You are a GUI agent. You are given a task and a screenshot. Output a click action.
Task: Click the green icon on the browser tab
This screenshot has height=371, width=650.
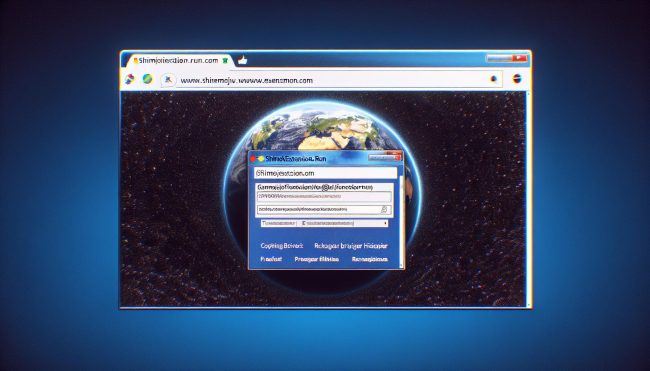point(225,61)
